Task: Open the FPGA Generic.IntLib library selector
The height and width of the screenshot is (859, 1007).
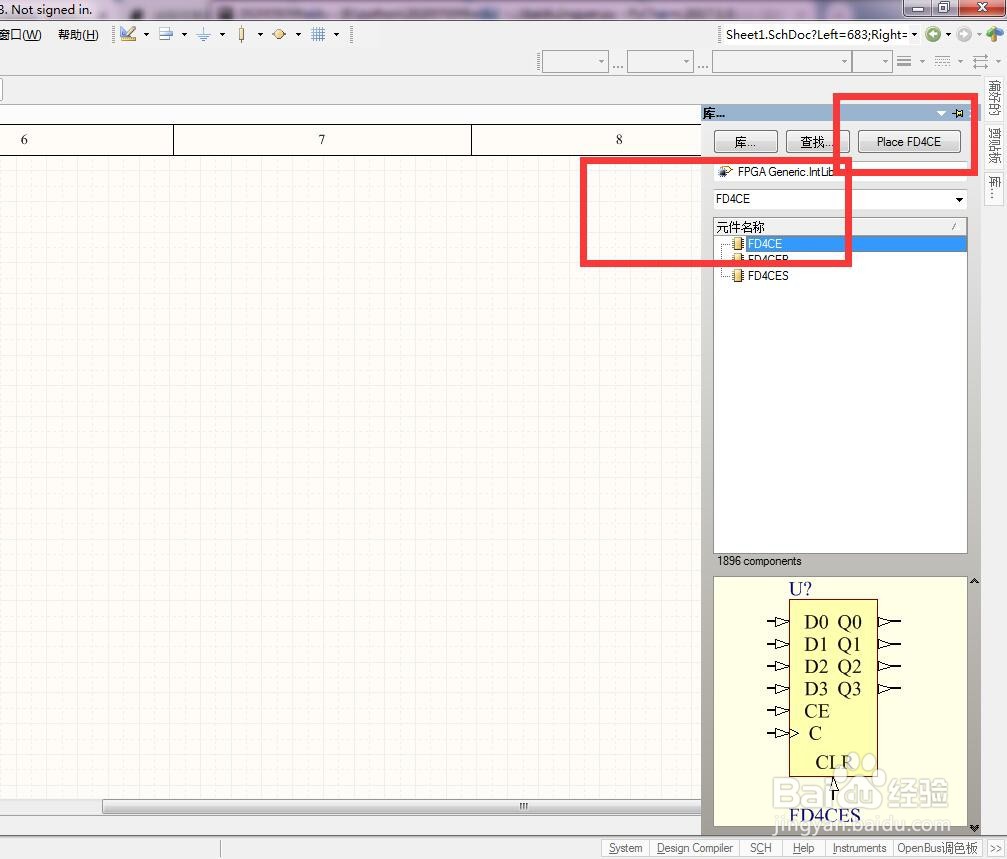Action: pos(840,171)
